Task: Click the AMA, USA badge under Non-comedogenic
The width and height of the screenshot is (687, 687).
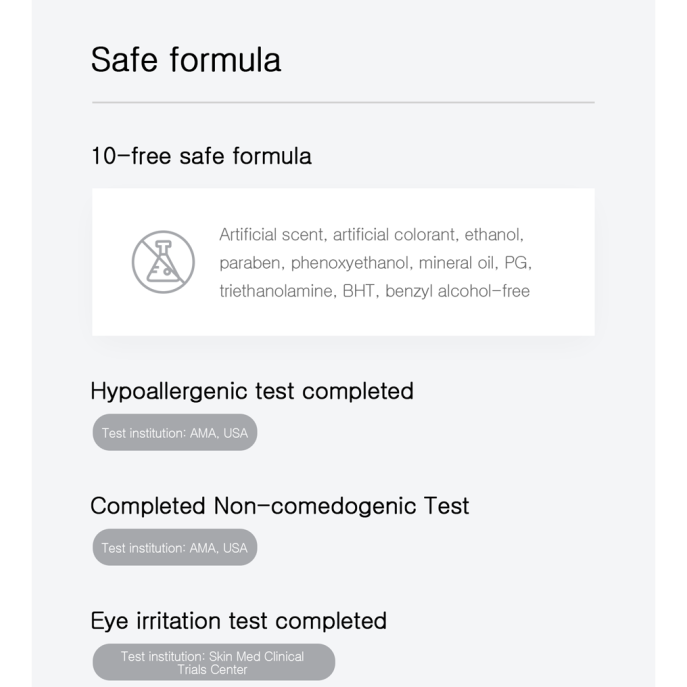Action: tap(175, 547)
